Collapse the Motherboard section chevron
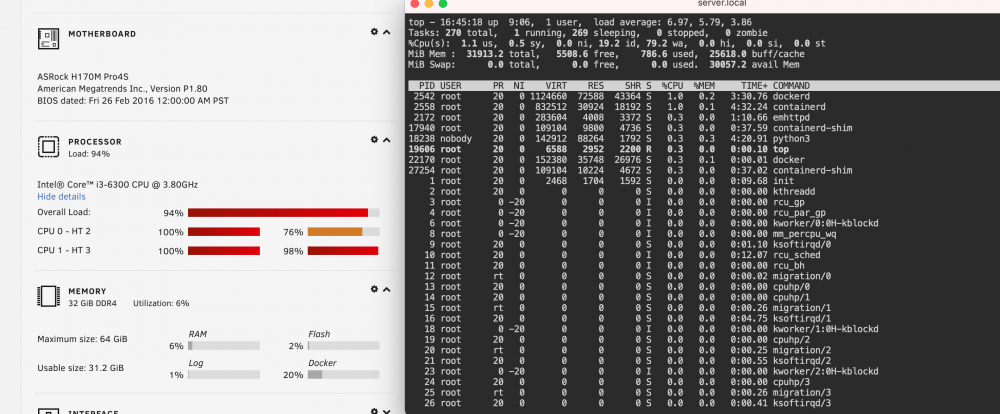Viewport: 1000px width, 414px height. [386, 32]
